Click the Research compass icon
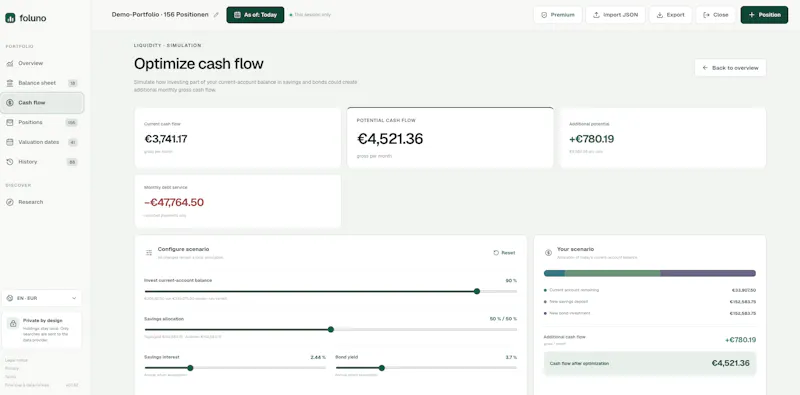 tap(10, 202)
